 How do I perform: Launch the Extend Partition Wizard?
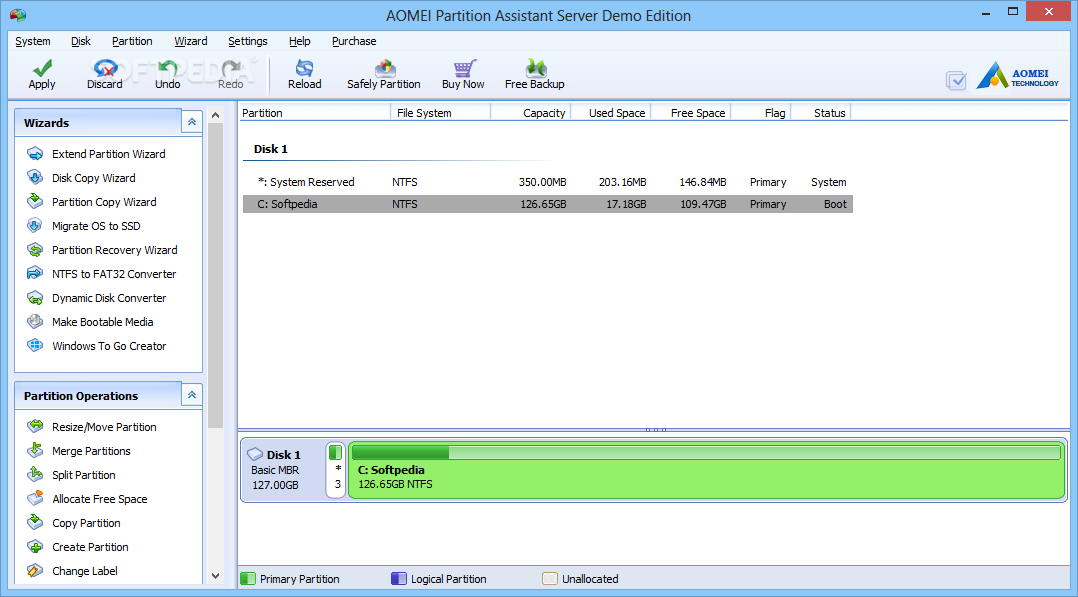(109, 154)
